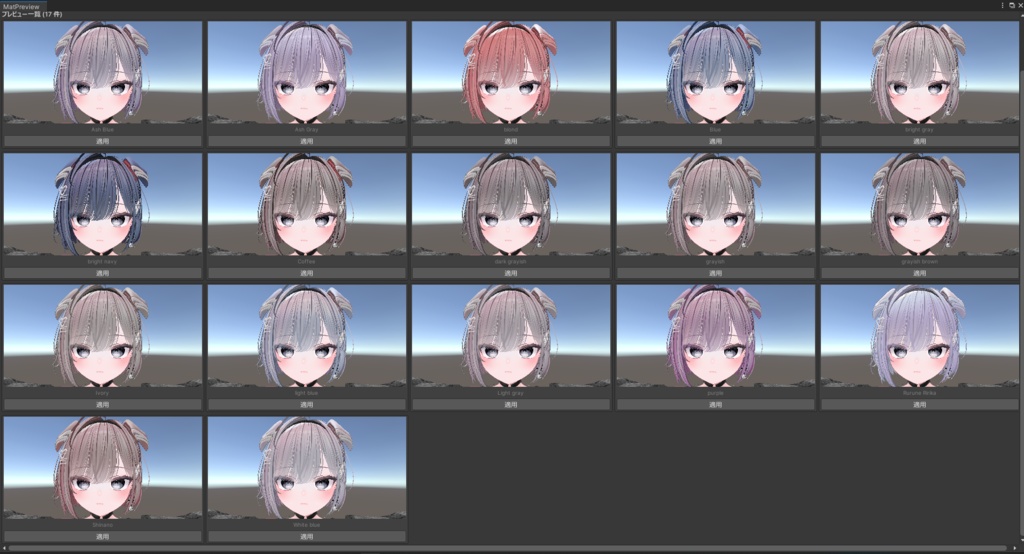Select the bright navy preview thumbnail
The image size is (1024, 554).
click(103, 204)
